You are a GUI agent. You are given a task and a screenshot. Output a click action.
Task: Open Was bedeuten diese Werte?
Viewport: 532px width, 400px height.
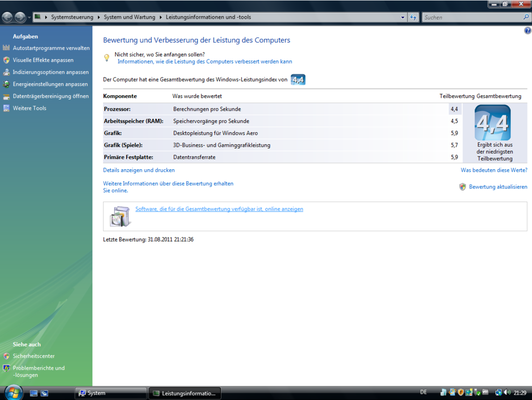[494, 170]
